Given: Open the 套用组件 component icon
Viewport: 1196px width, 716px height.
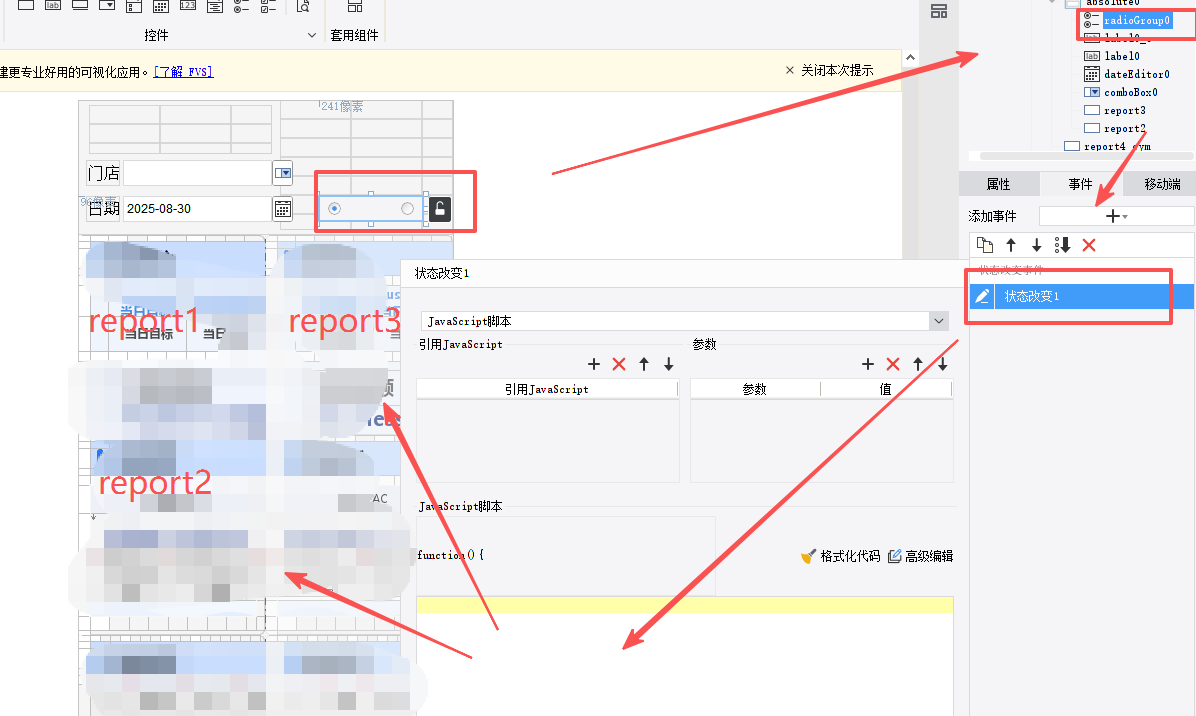Looking at the screenshot, I should pos(355,6).
